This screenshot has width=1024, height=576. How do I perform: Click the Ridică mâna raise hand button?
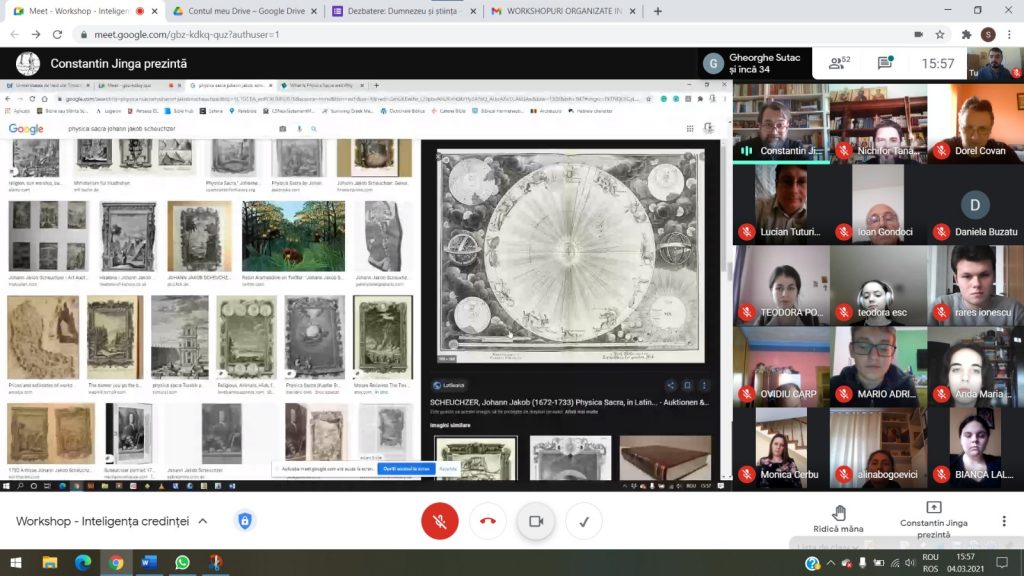(838, 519)
